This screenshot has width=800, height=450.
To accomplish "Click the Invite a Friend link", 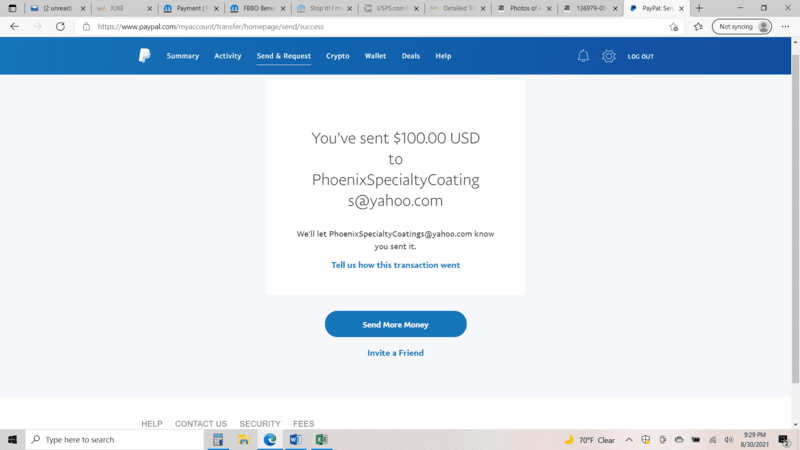I will point(395,353).
